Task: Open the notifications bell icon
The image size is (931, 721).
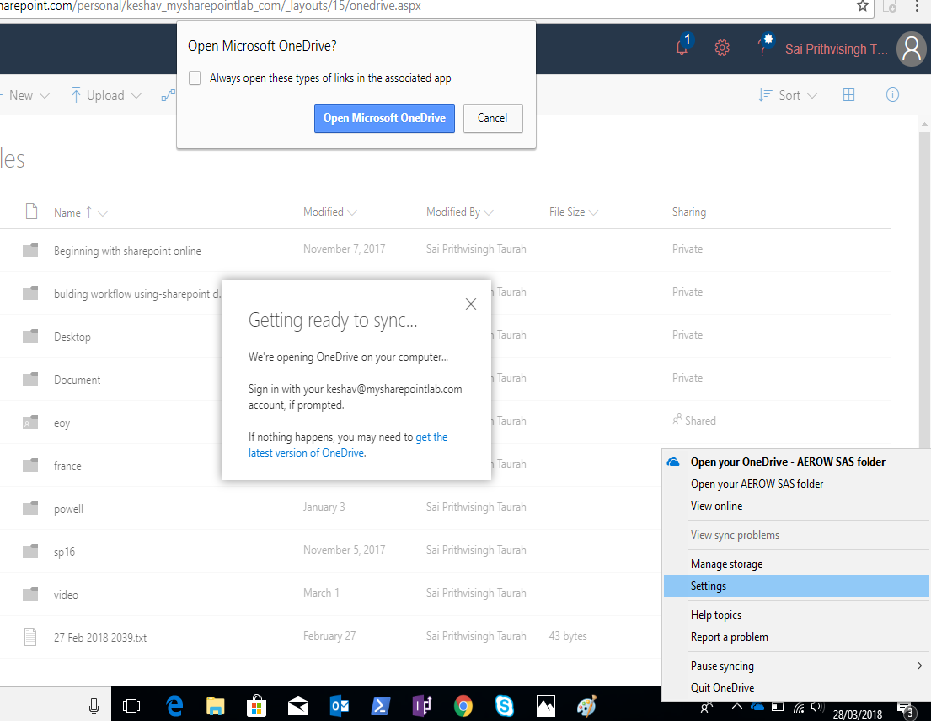Action: tap(683, 46)
